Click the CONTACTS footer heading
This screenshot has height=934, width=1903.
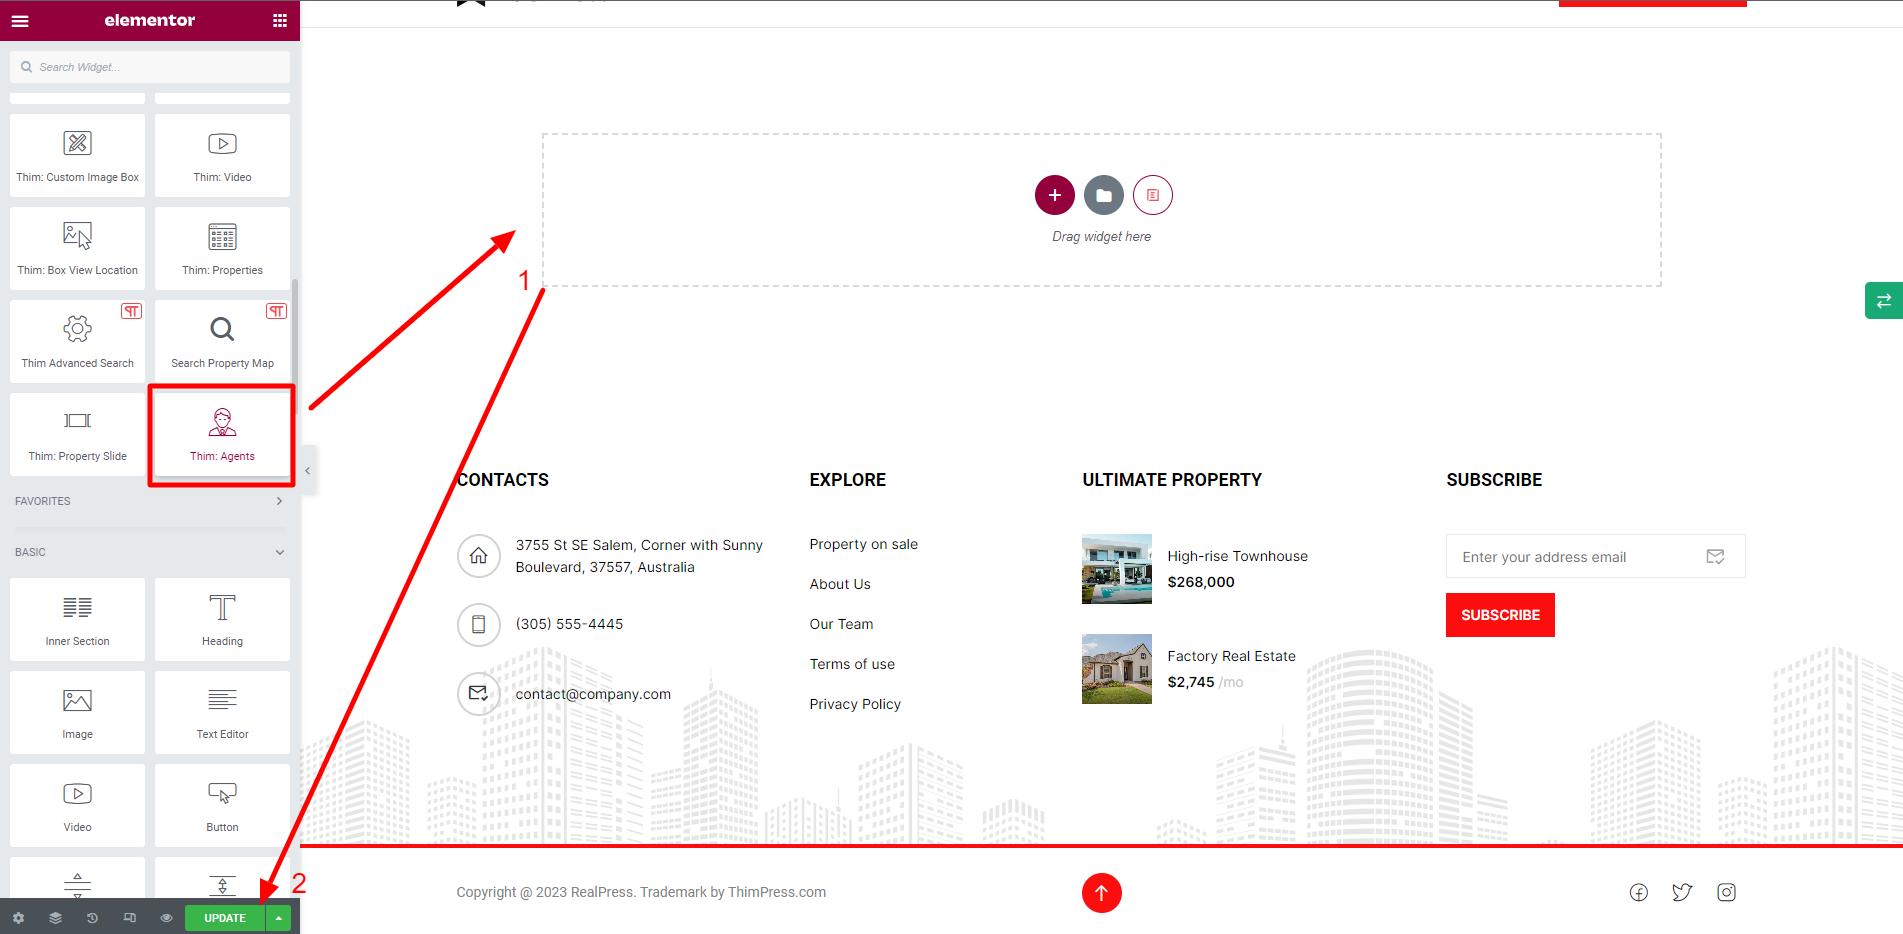(502, 480)
